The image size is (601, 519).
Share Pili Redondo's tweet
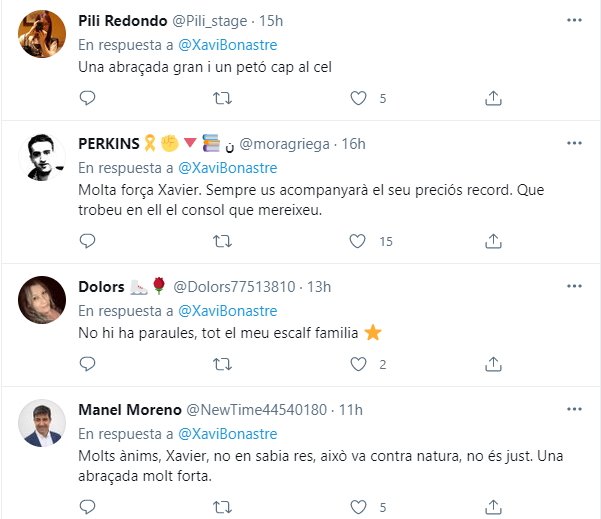tap(492, 98)
